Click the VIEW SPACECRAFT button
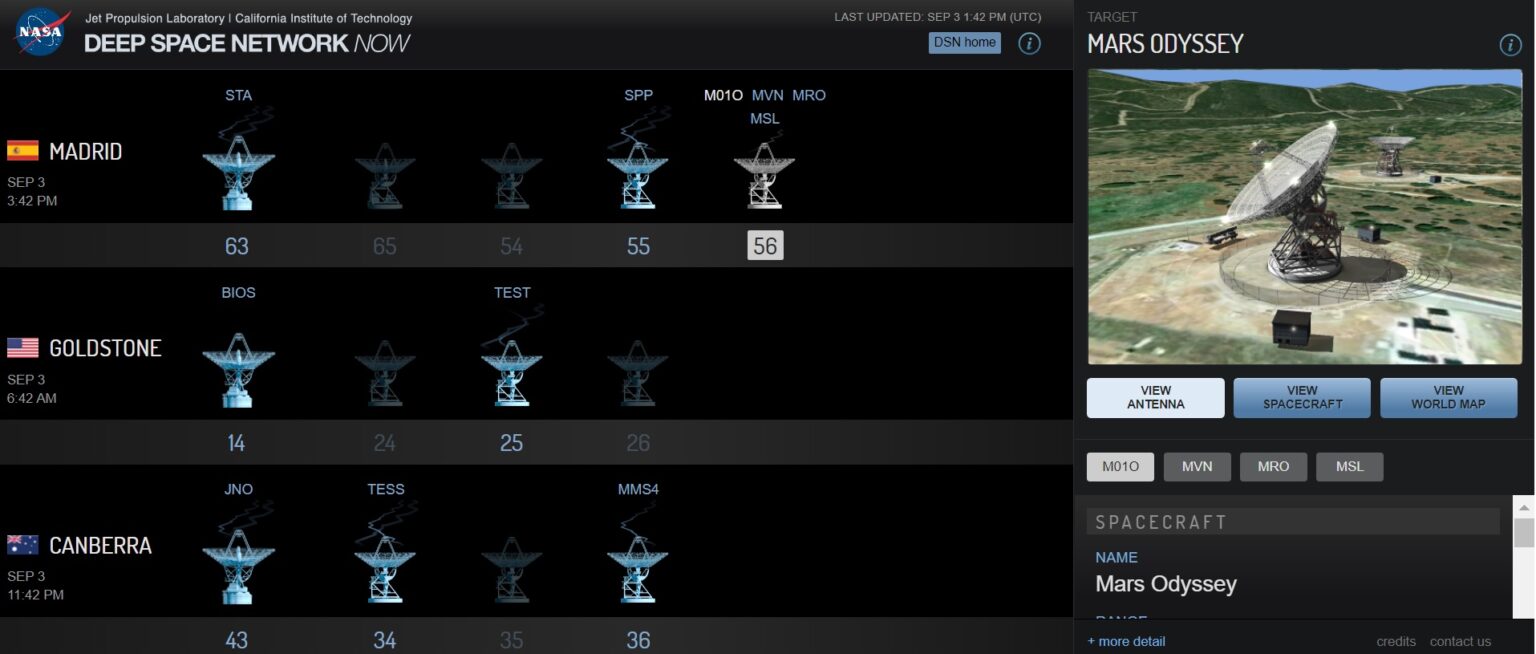This screenshot has height=654, width=1536. [1301, 397]
